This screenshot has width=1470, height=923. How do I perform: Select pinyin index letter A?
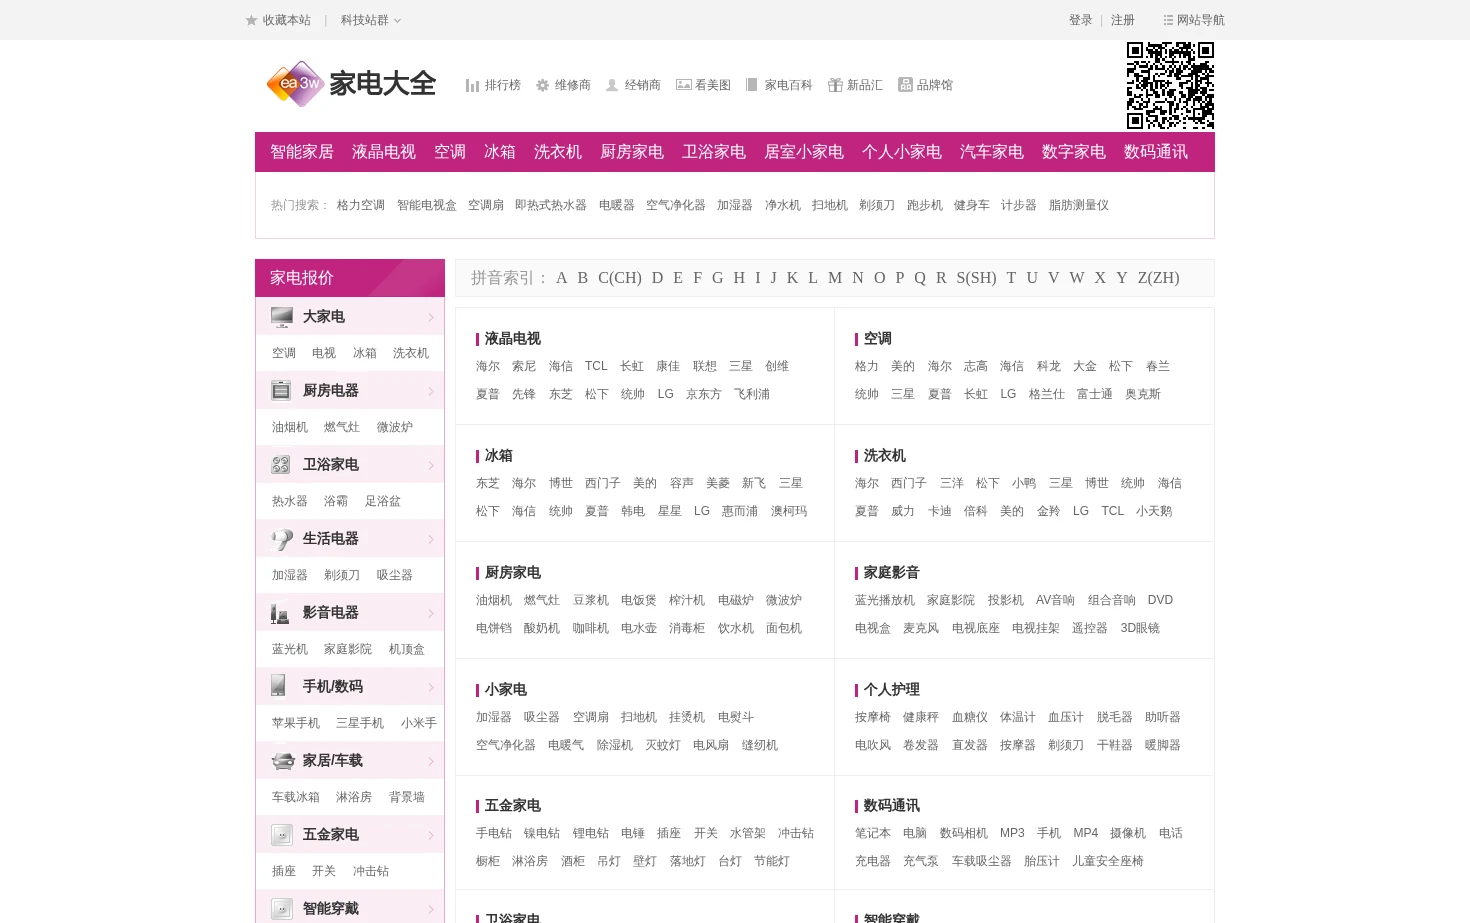[x=562, y=278]
